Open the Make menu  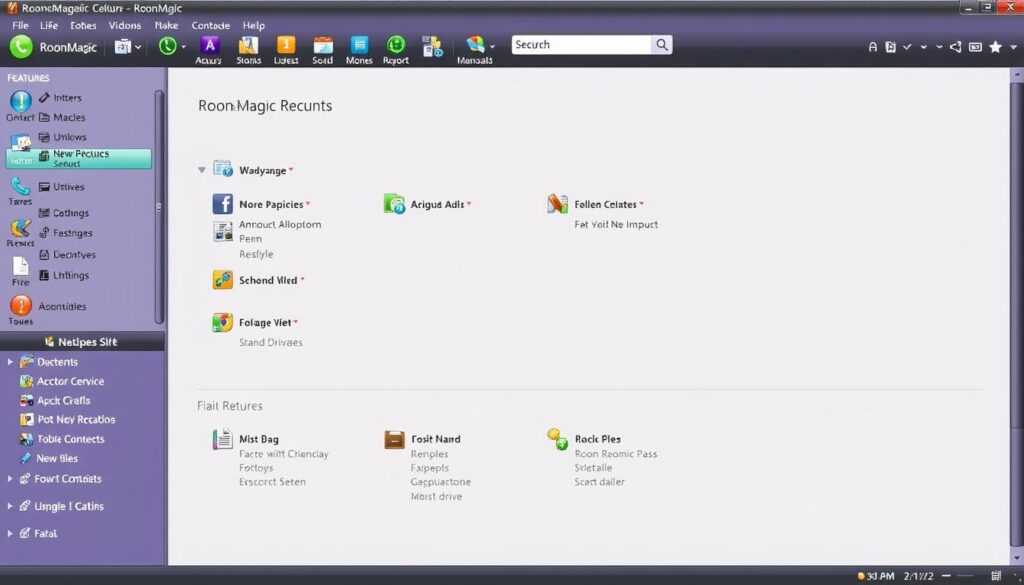(167, 25)
